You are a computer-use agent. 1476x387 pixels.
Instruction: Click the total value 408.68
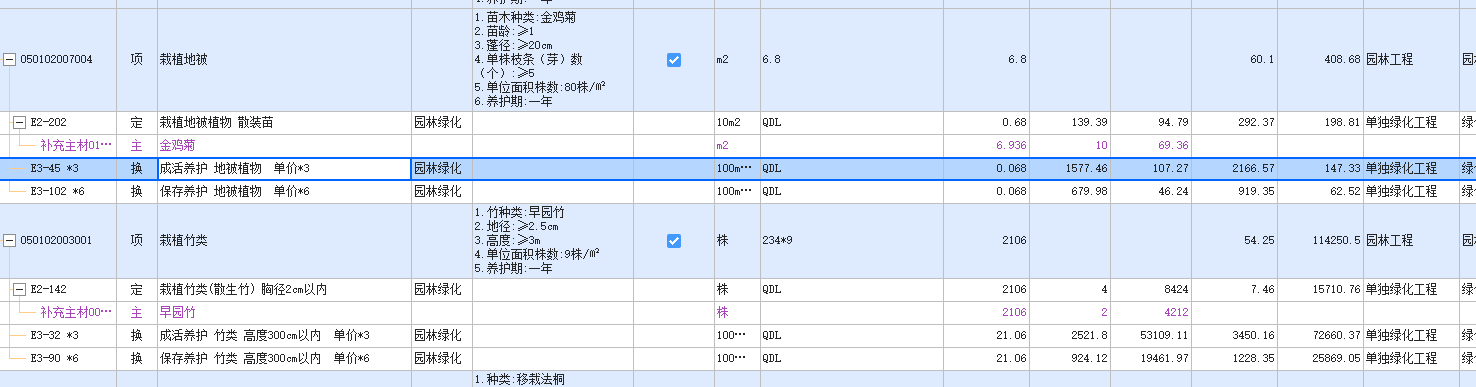tap(1342, 60)
